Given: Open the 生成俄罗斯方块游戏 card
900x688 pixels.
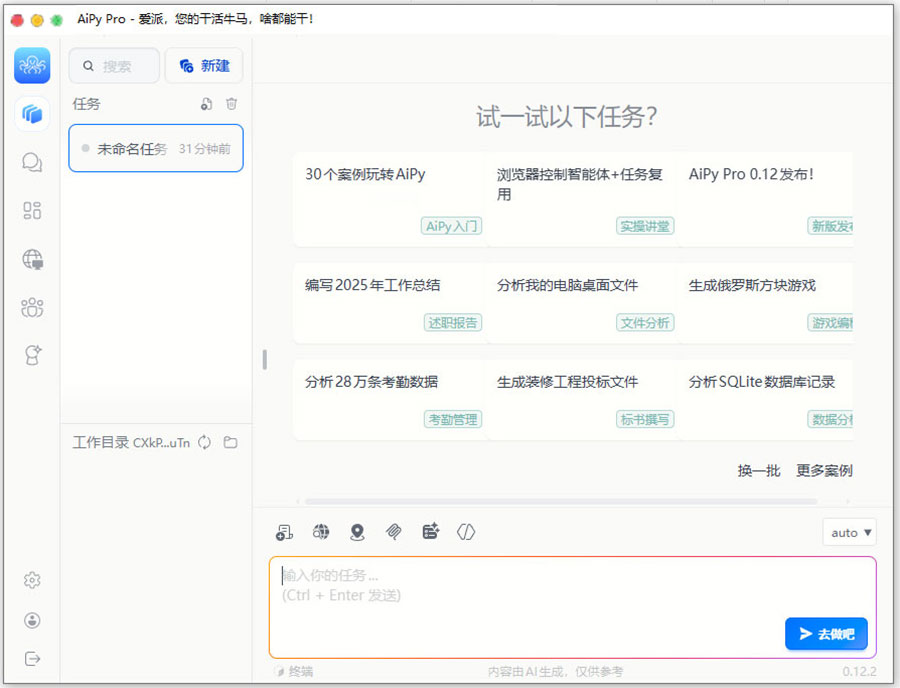Looking at the screenshot, I should tap(766, 303).
